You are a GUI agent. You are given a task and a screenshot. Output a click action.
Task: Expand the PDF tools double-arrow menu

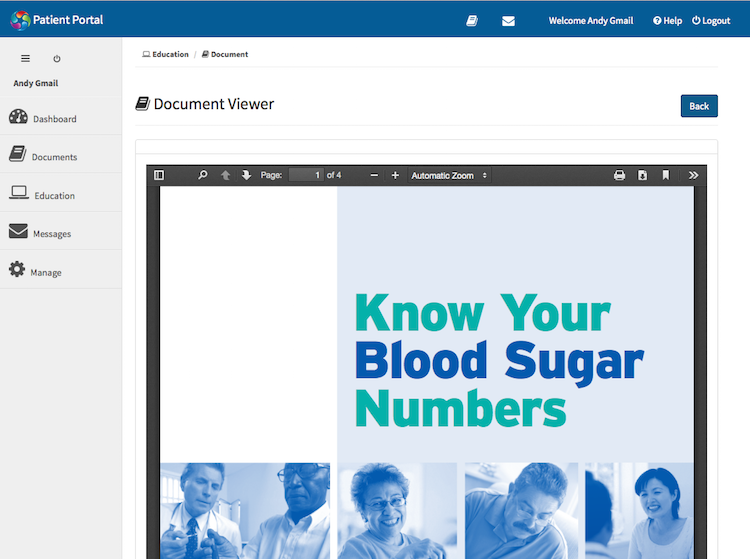(x=694, y=175)
